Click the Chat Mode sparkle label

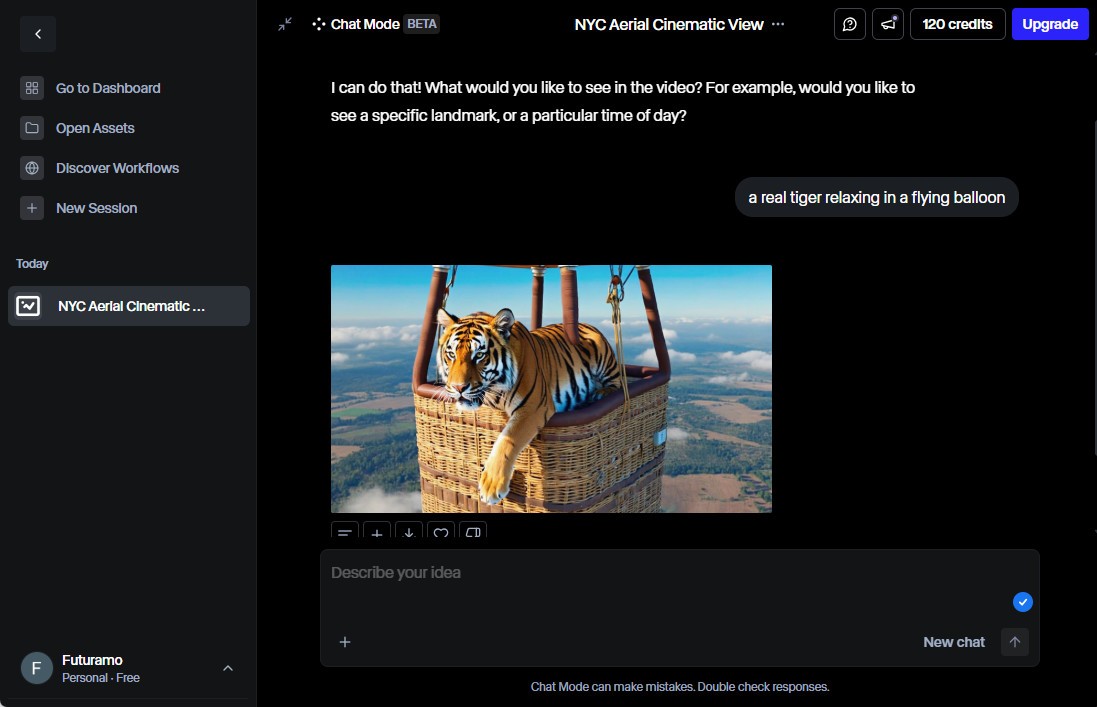(x=356, y=24)
